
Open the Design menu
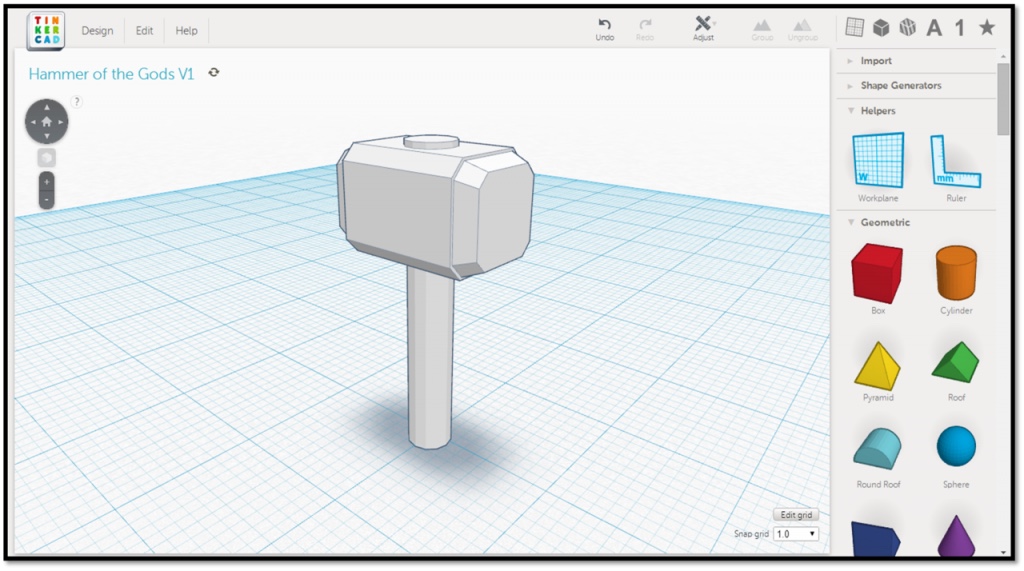(x=97, y=31)
